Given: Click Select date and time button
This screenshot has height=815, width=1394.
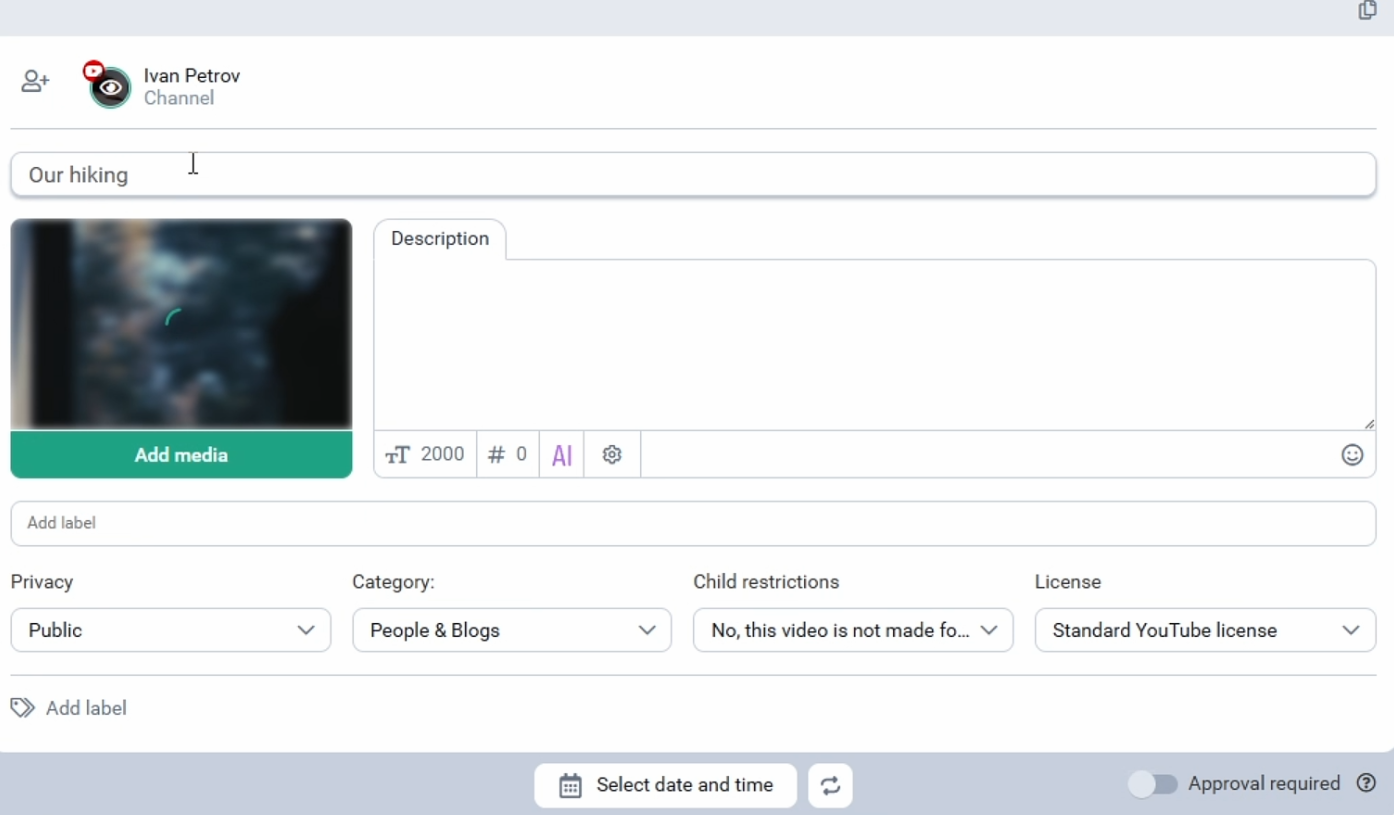Looking at the screenshot, I should (665, 786).
